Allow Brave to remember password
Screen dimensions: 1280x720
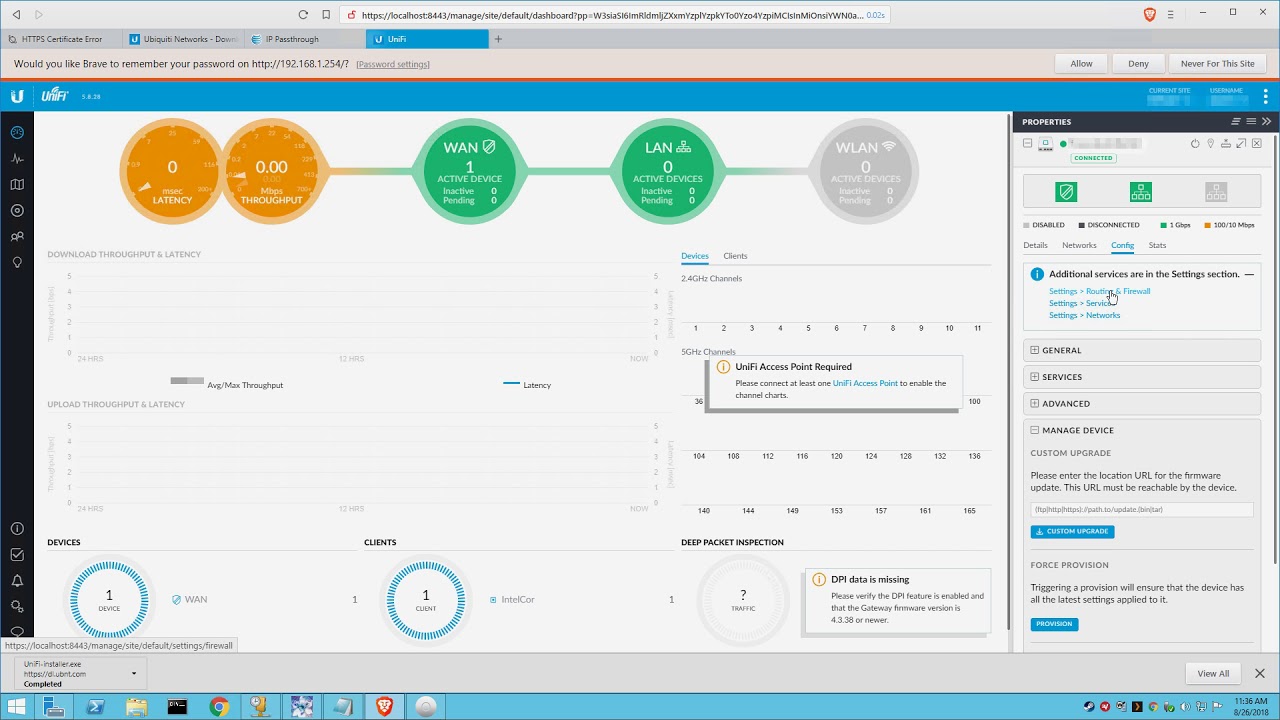coord(1082,63)
